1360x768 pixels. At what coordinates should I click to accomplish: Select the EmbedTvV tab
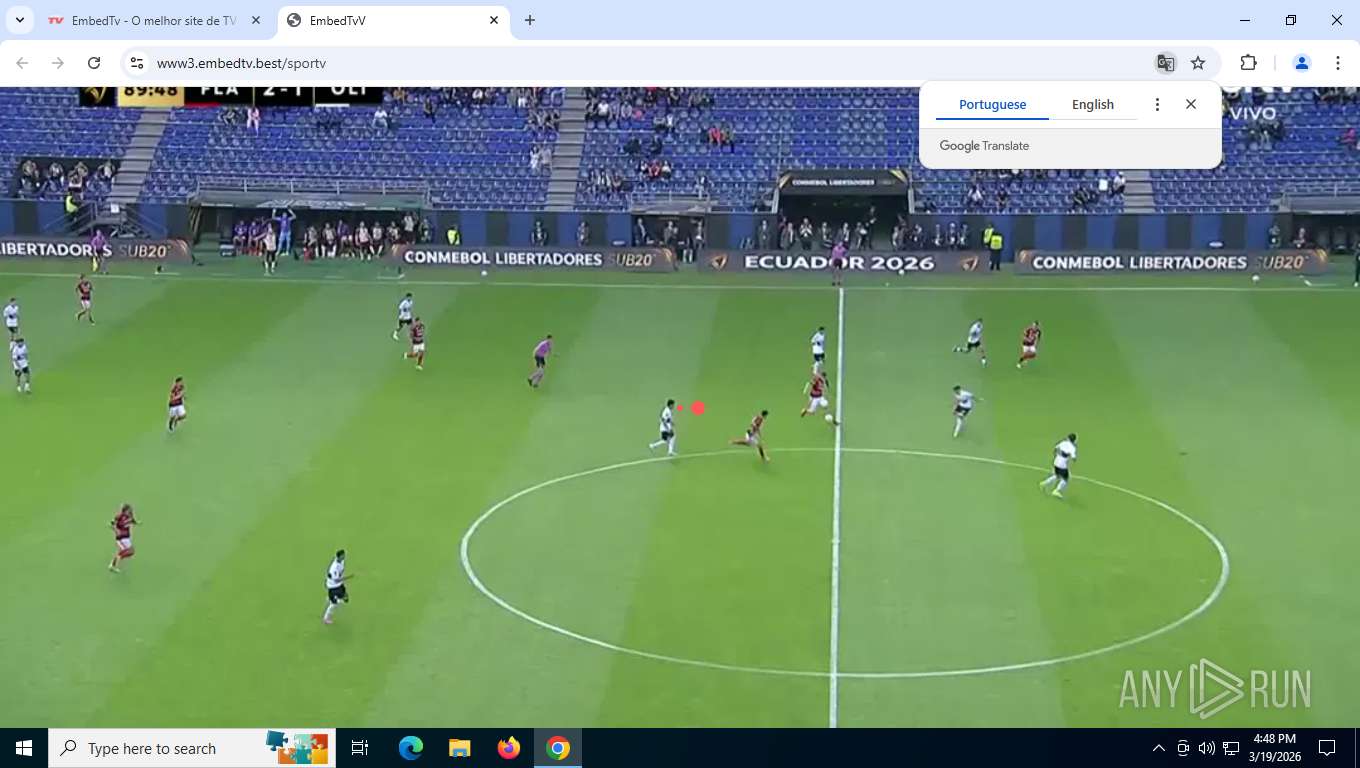394,20
